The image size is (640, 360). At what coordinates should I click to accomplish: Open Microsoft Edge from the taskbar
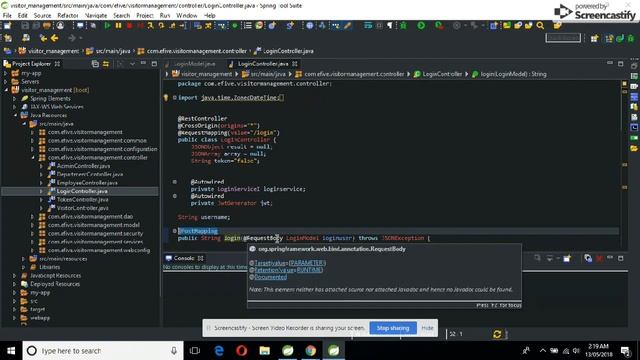(x=219, y=351)
